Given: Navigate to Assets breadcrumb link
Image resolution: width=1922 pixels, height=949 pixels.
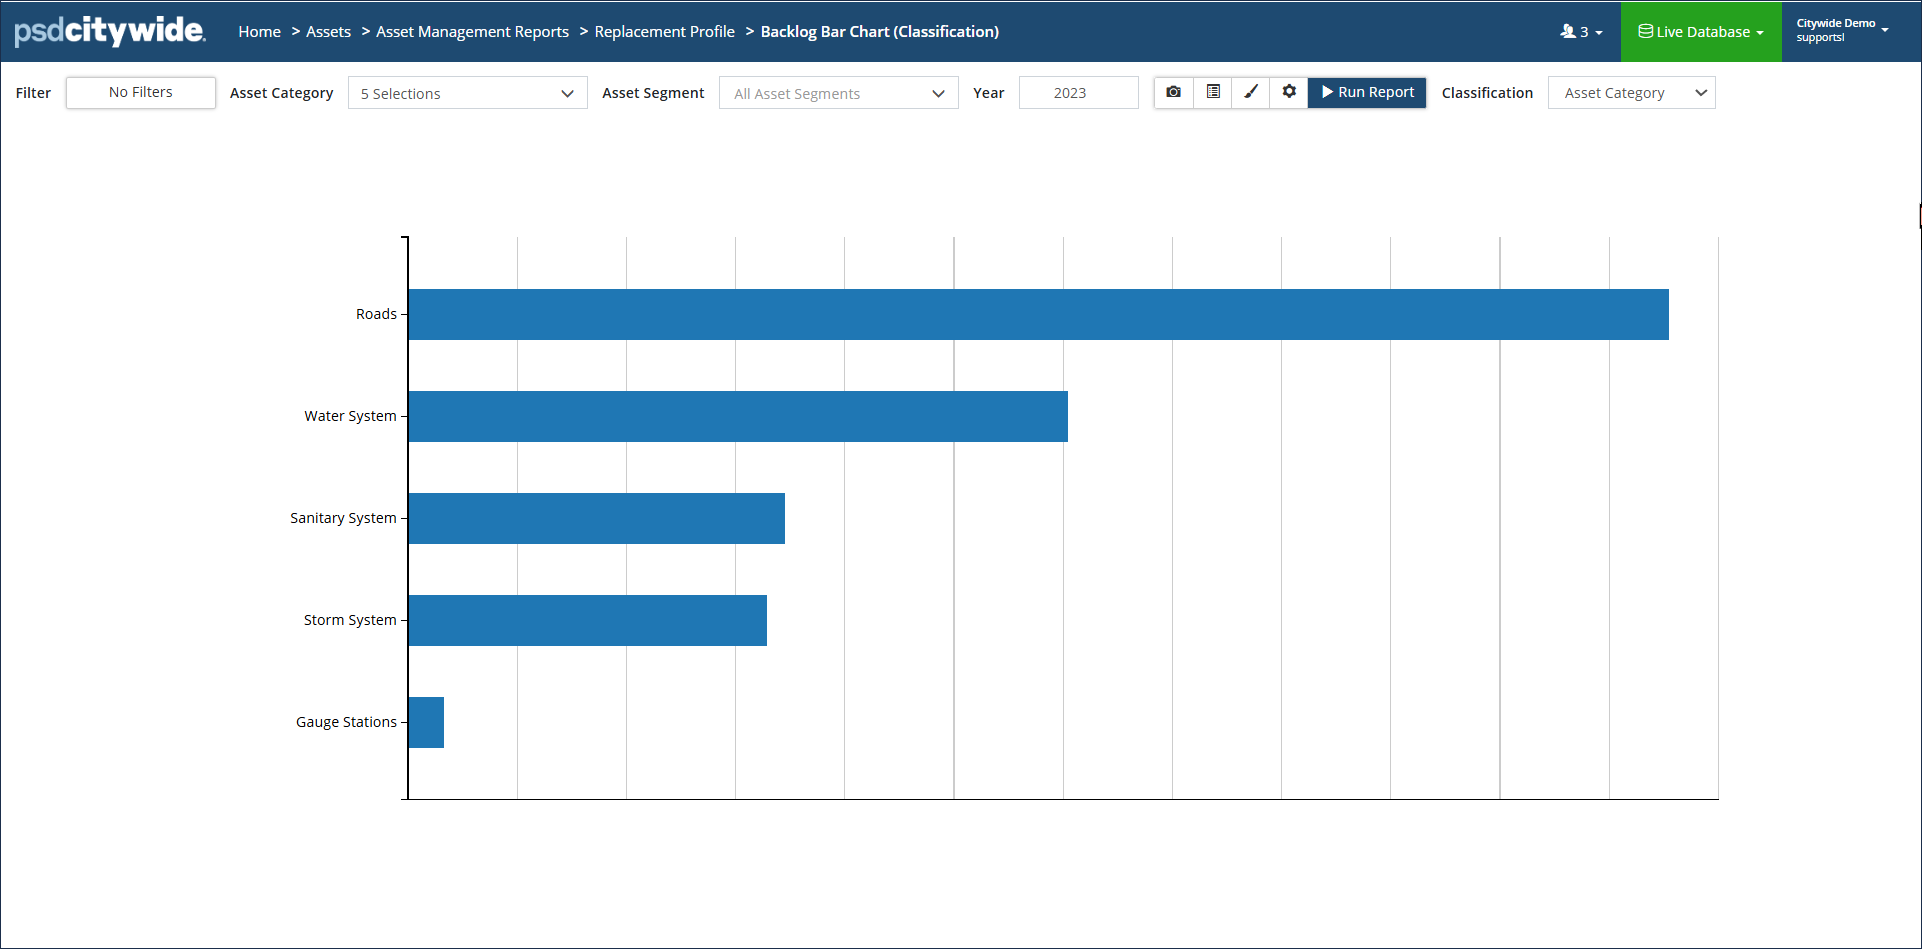Looking at the screenshot, I should (328, 32).
